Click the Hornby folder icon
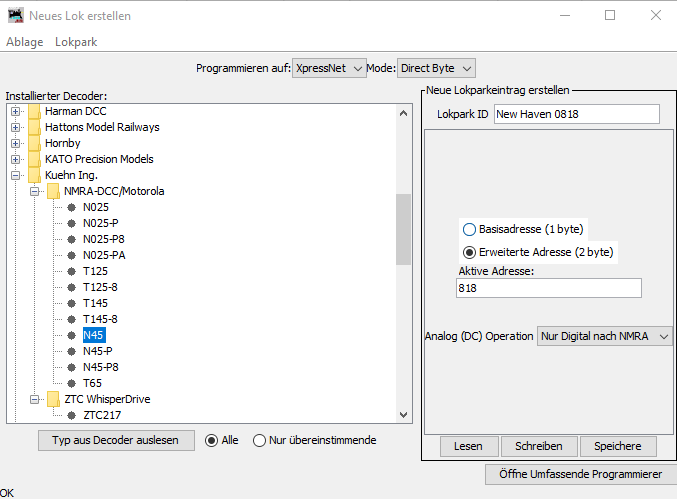This screenshot has width=677, height=499. tap(35, 143)
